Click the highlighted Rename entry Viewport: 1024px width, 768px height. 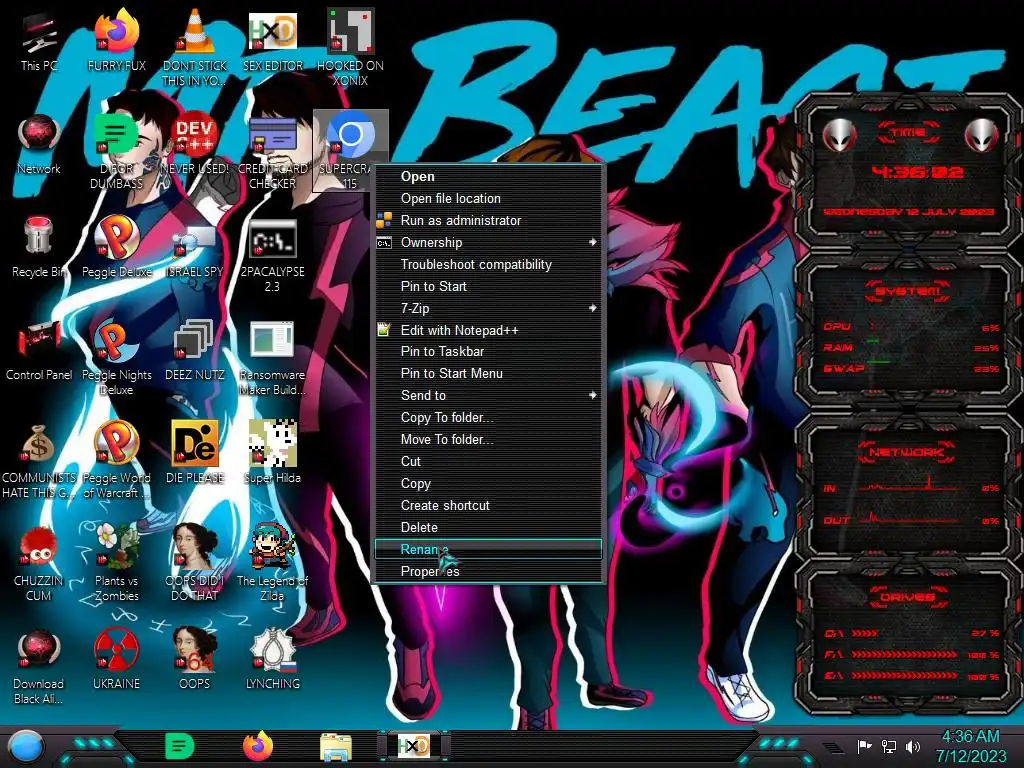[x=488, y=549]
